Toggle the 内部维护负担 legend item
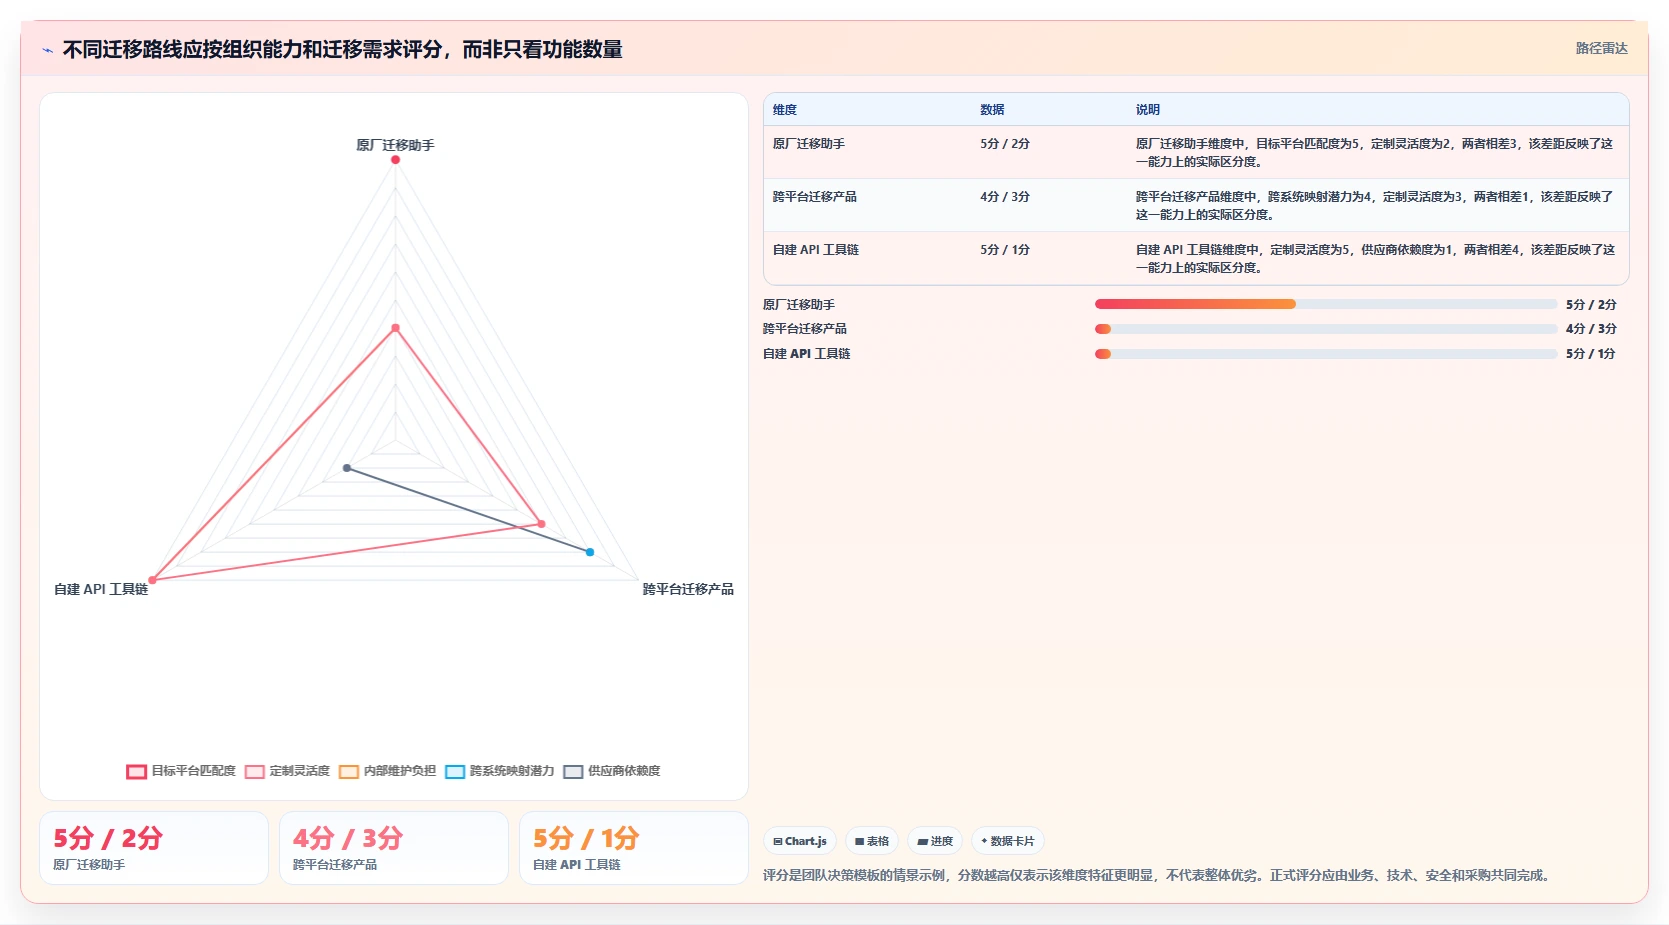The width and height of the screenshot is (1669, 925). tap(387, 771)
